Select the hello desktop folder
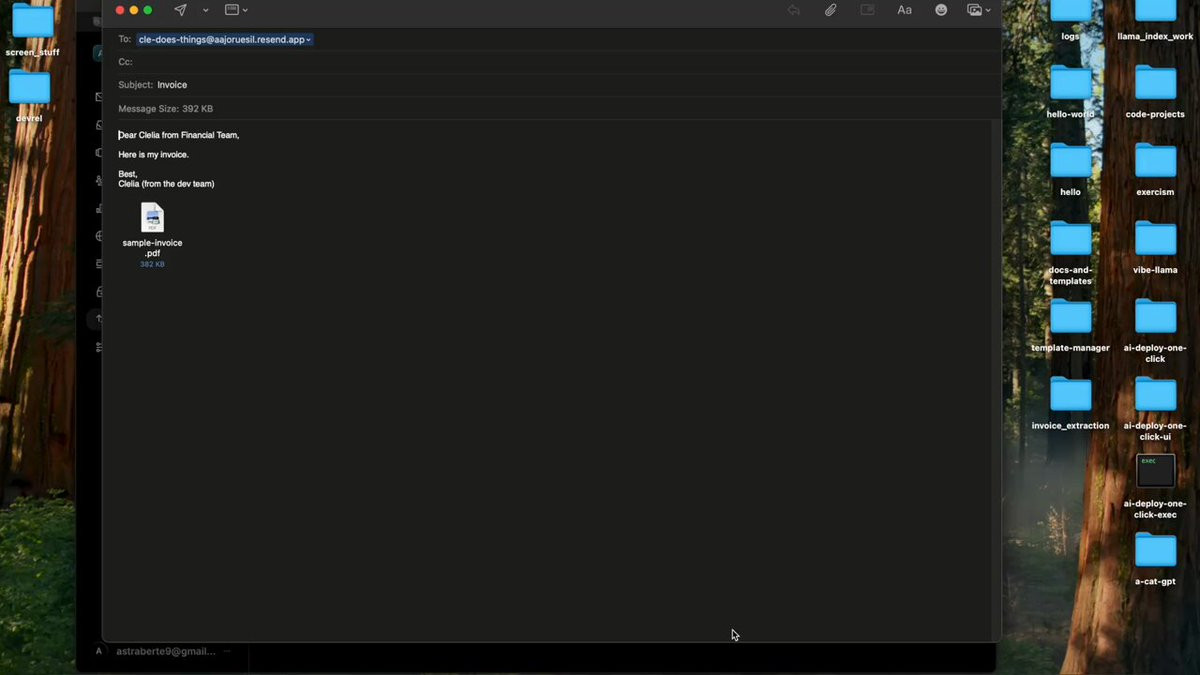Screen dimensions: 1200x675 coord(1070,160)
